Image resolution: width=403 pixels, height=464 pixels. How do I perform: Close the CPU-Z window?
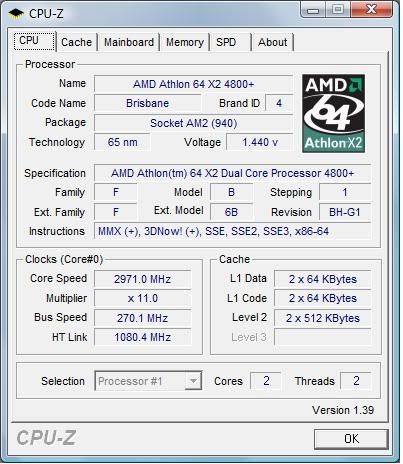371,10
